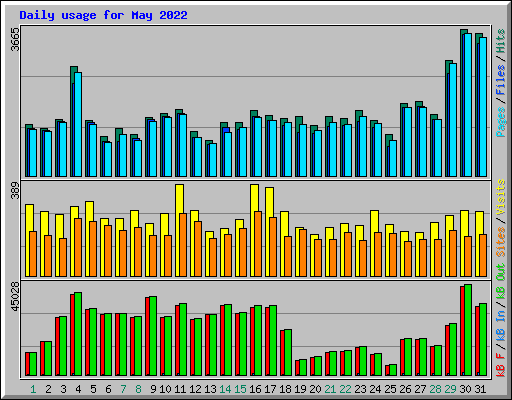Click the 45028 kB axis value
This screenshot has width=512, height=400.
[x=15, y=297]
